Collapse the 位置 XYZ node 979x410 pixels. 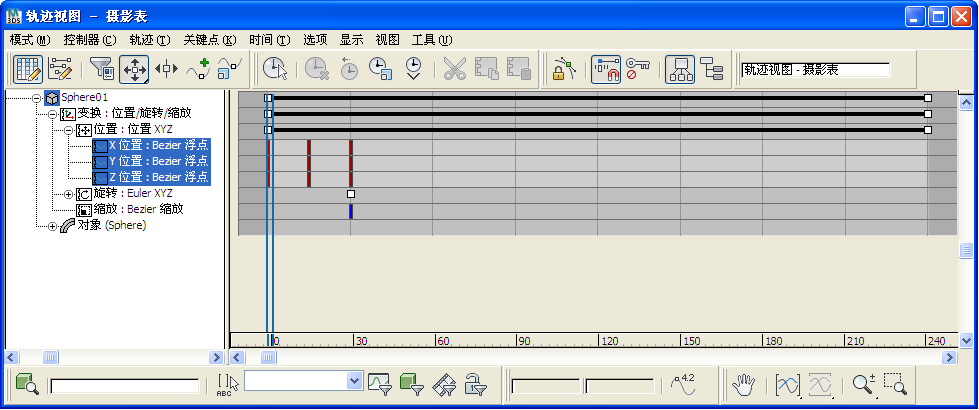click(69, 130)
